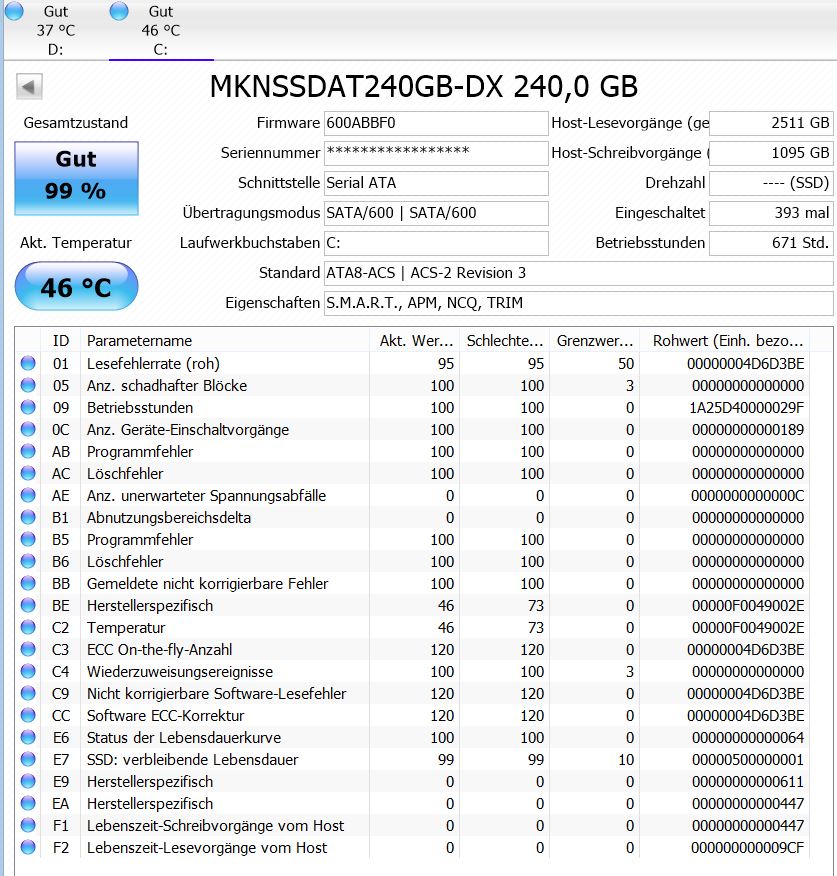Image resolution: width=837 pixels, height=876 pixels.
Task: Click status orb of row B5 Programmfehler
Action: click(28, 539)
